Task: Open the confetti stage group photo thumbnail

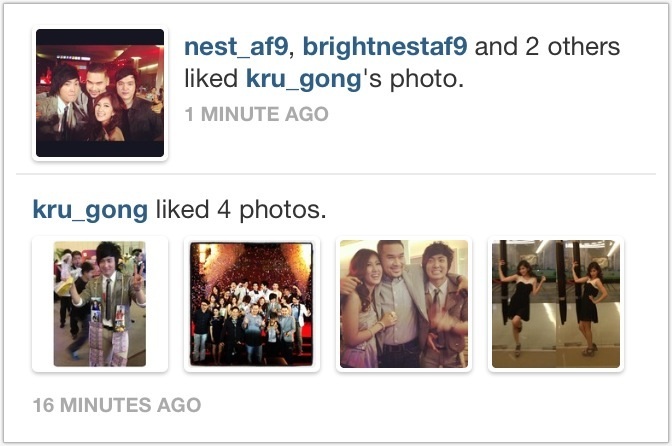Action: tap(252, 304)
